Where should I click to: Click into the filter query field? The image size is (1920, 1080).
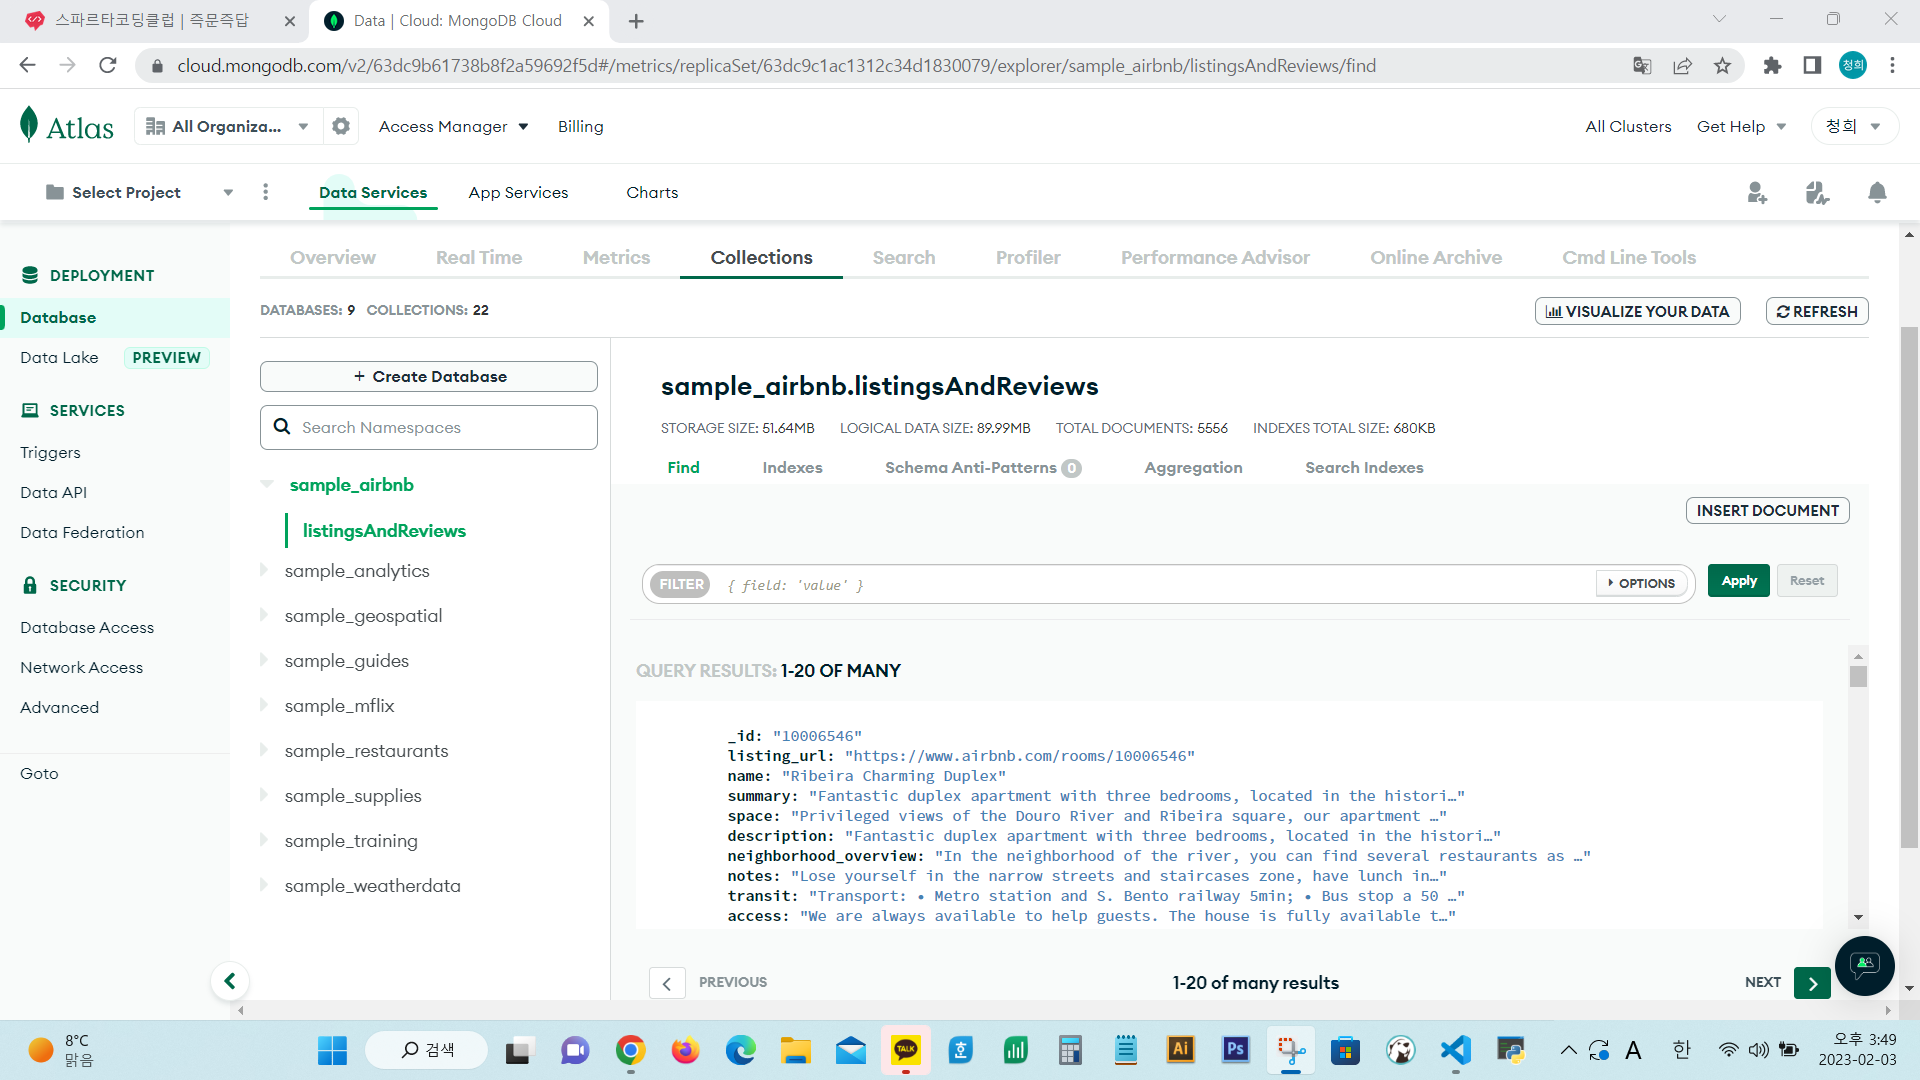1155,584
